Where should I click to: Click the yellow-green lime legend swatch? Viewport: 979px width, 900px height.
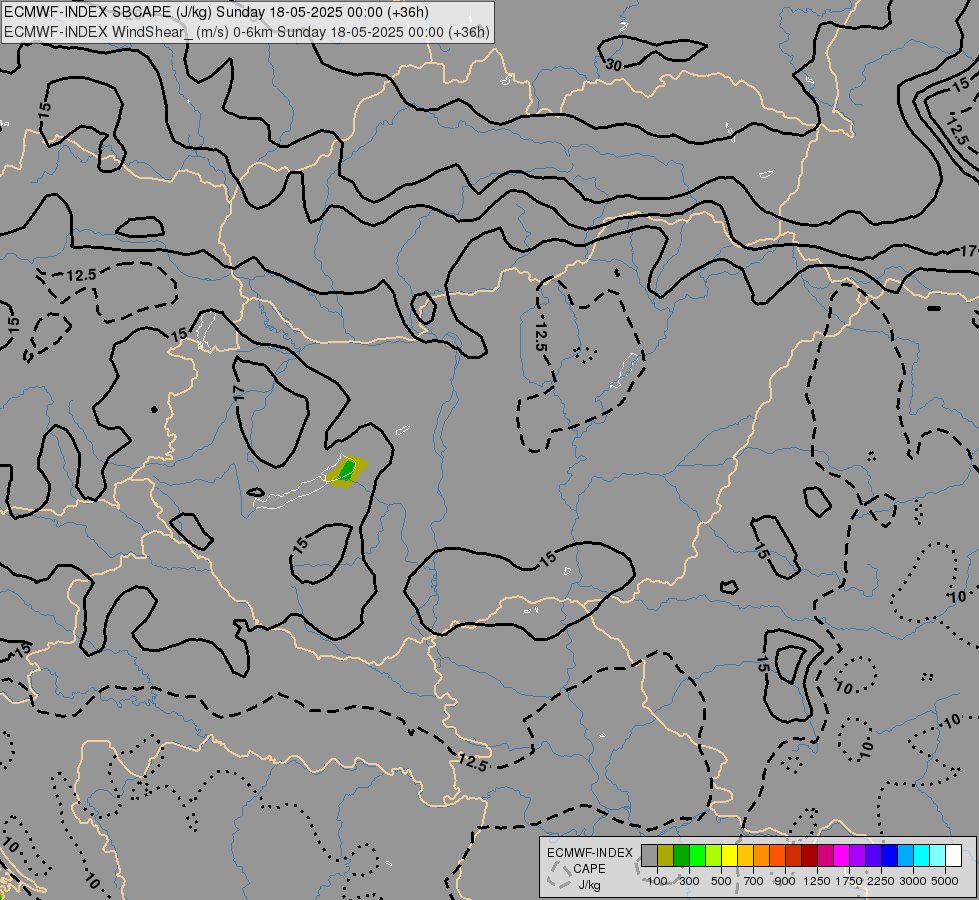click(x=714, y=856)
